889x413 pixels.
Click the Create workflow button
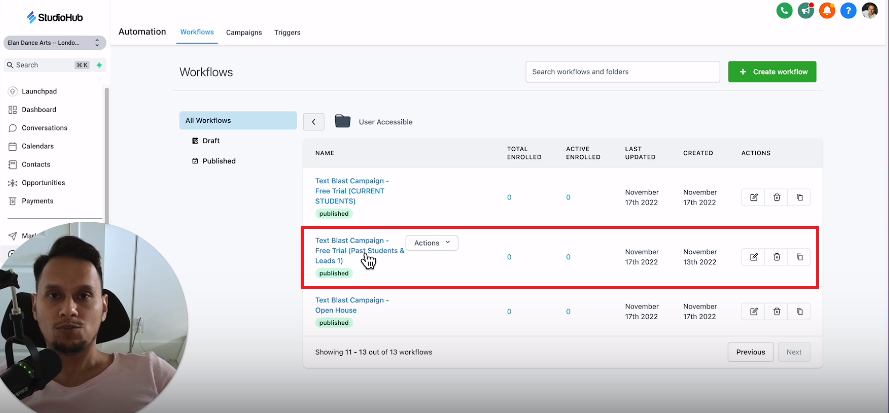pos(772,72)
